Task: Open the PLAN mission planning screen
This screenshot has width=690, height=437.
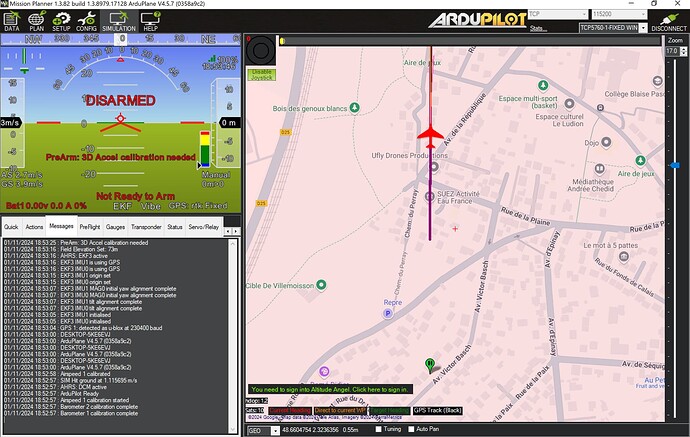Action: (x=37, y=21)
